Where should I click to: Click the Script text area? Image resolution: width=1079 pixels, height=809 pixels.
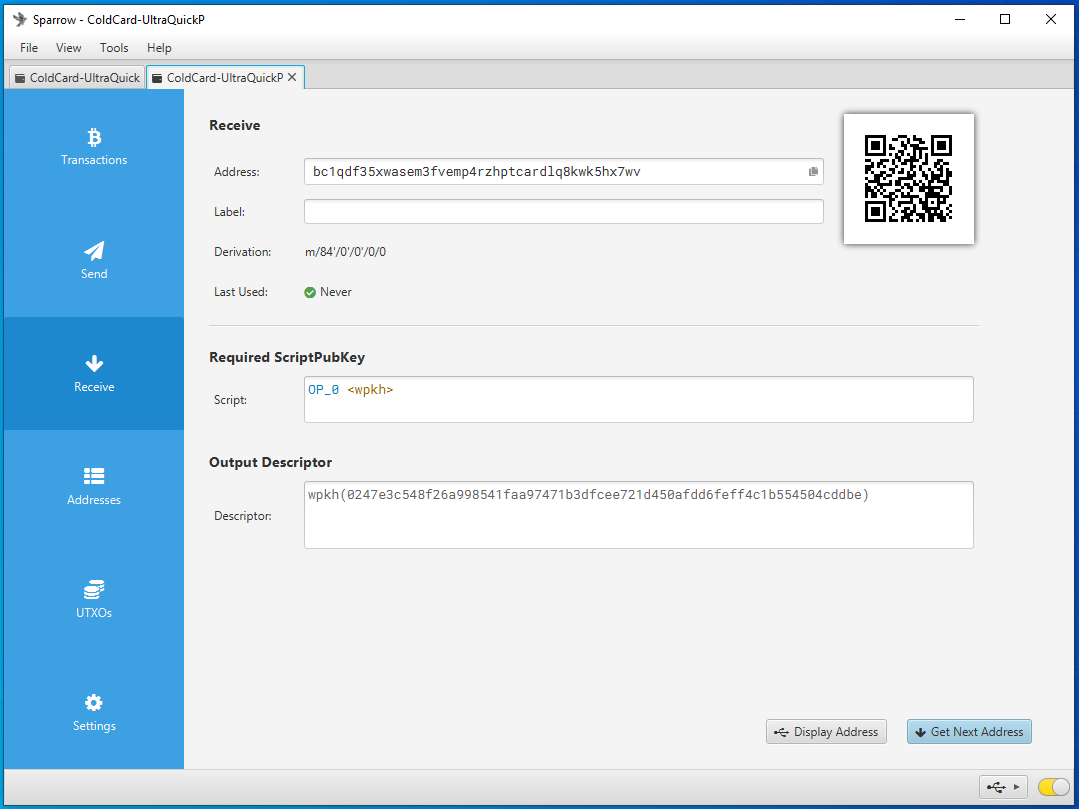point(639,400)
